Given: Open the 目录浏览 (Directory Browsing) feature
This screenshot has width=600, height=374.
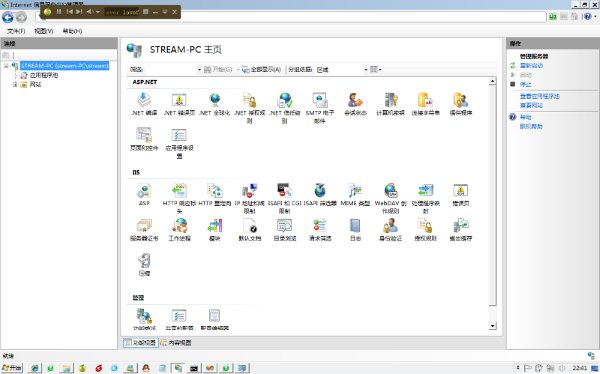Looking at the screenshot, I should point(285,229).
